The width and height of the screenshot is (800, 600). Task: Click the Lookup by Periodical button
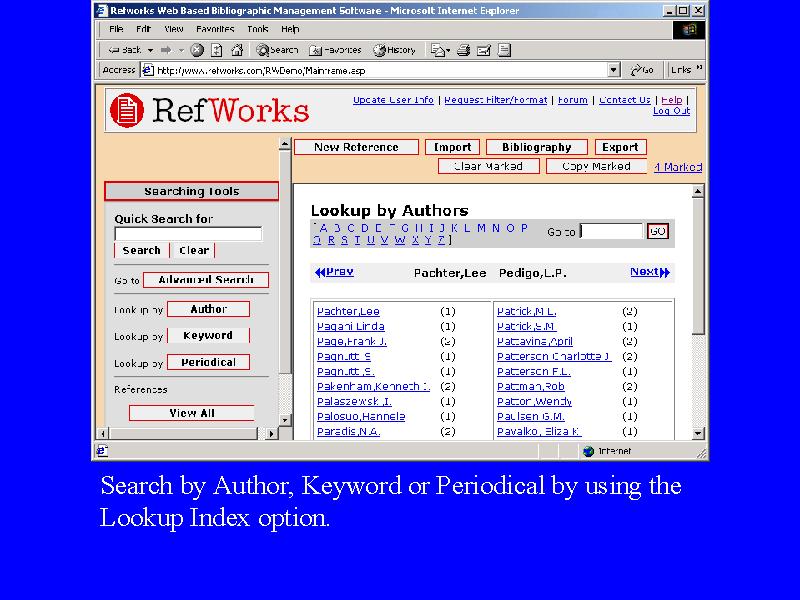click(x=208, y=362)
